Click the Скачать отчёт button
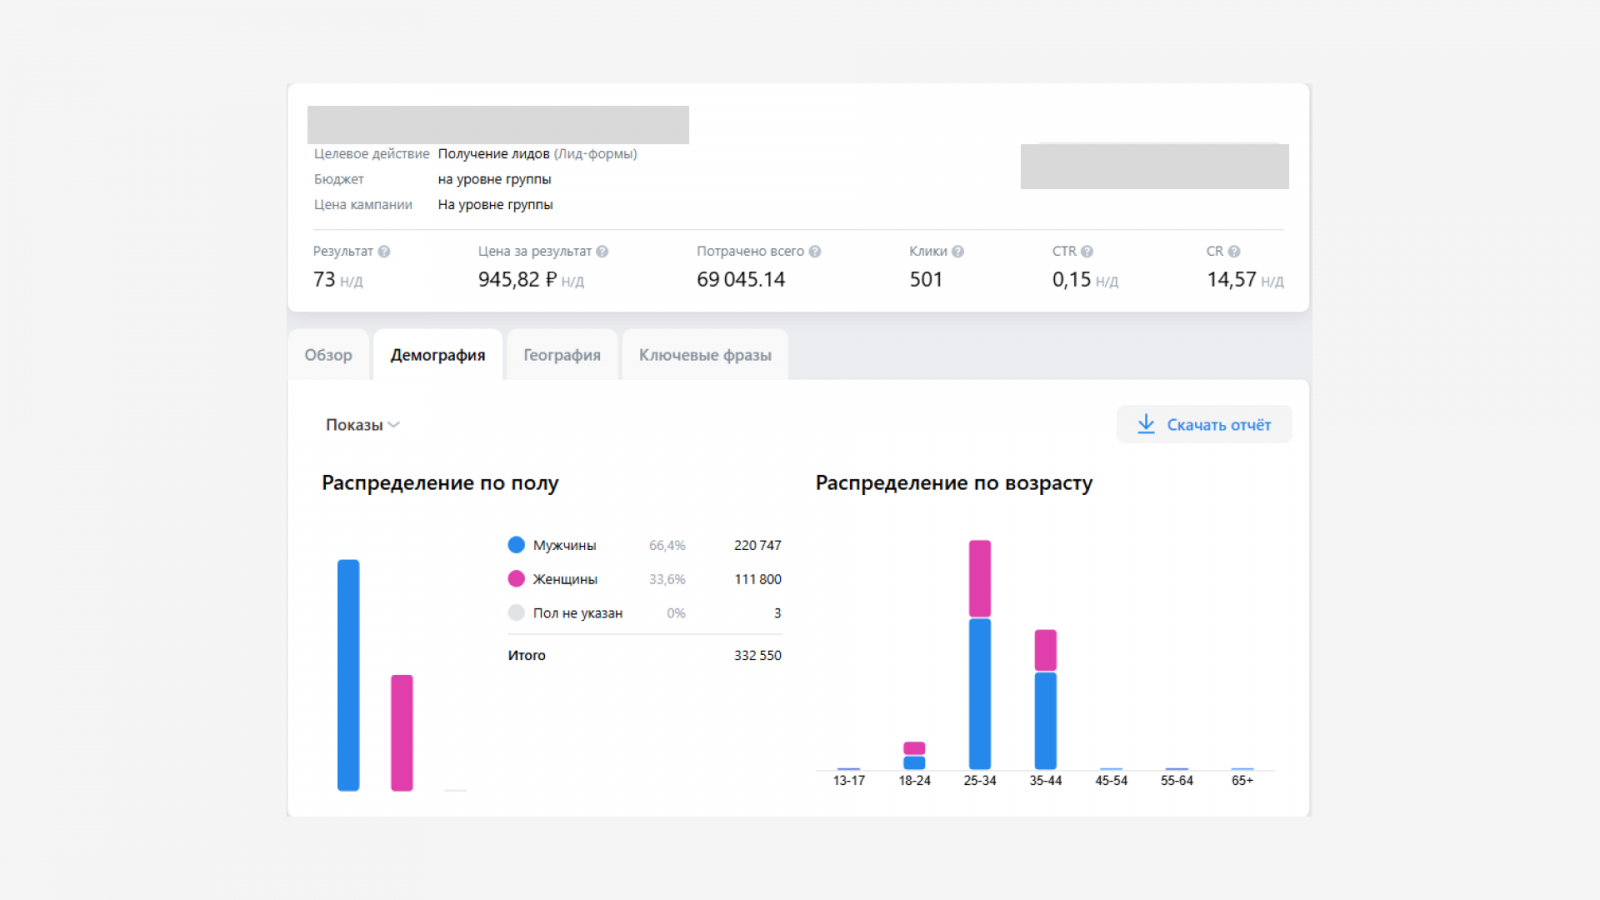1600x900 pixels. coord(1204,424)
